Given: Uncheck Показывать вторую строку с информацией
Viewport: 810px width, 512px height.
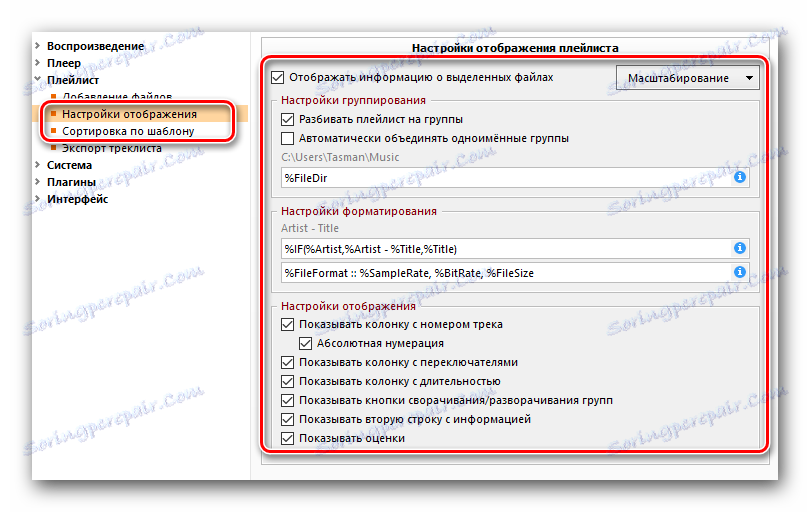Looking at the screenshot, I should pos(287,420).
